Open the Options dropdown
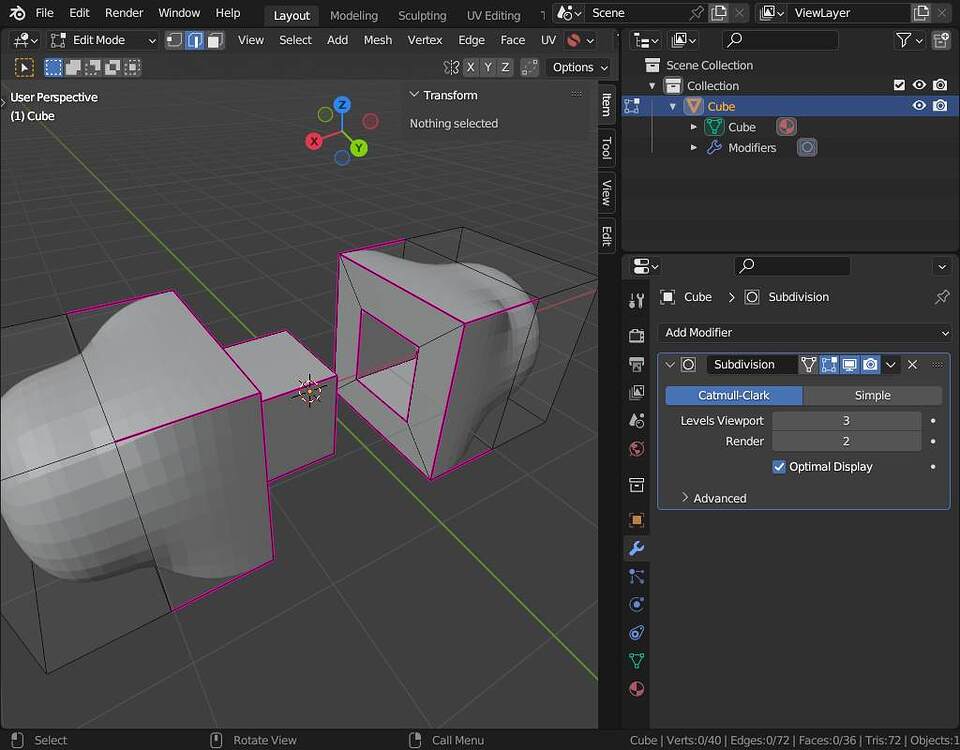This screenshot has height=750, width=960. 579,67
